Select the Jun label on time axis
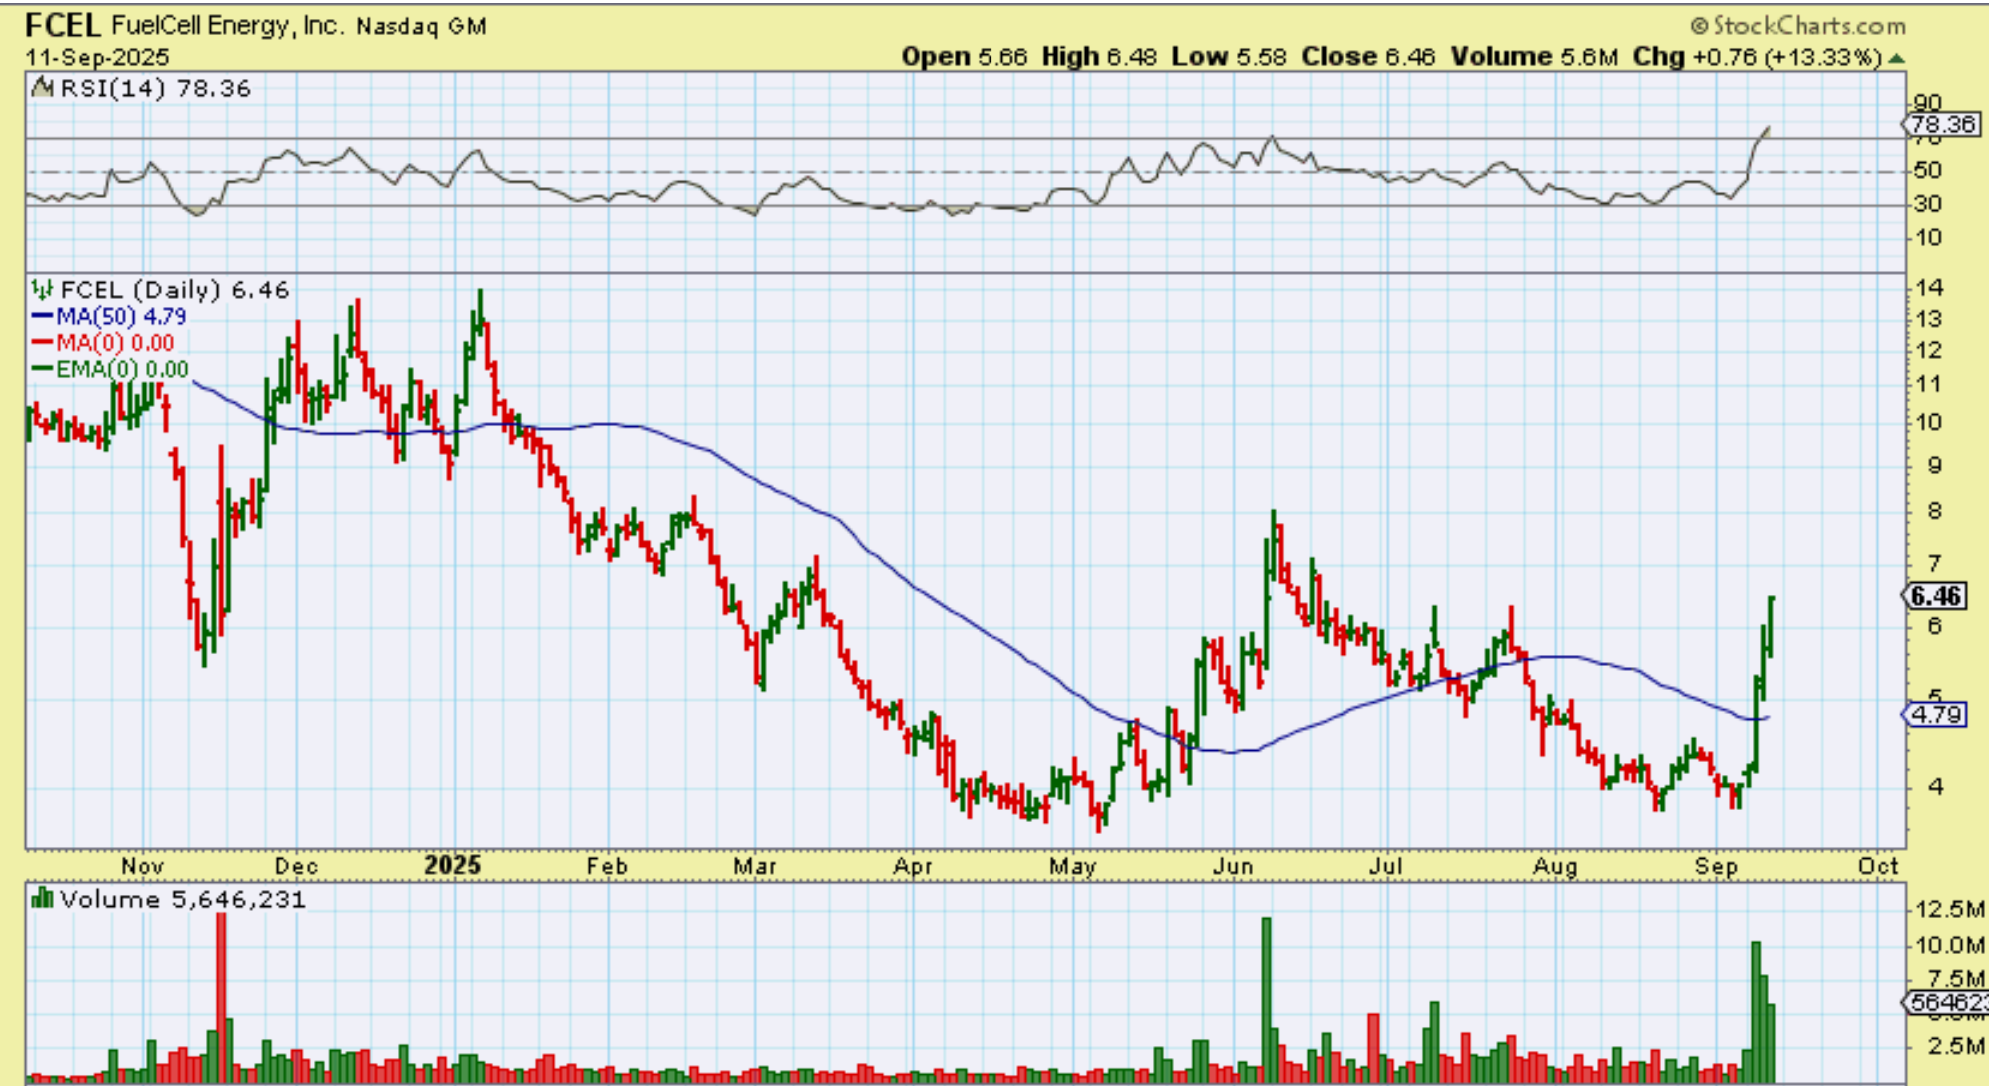The image size is (1989, 1086). 1232,866
